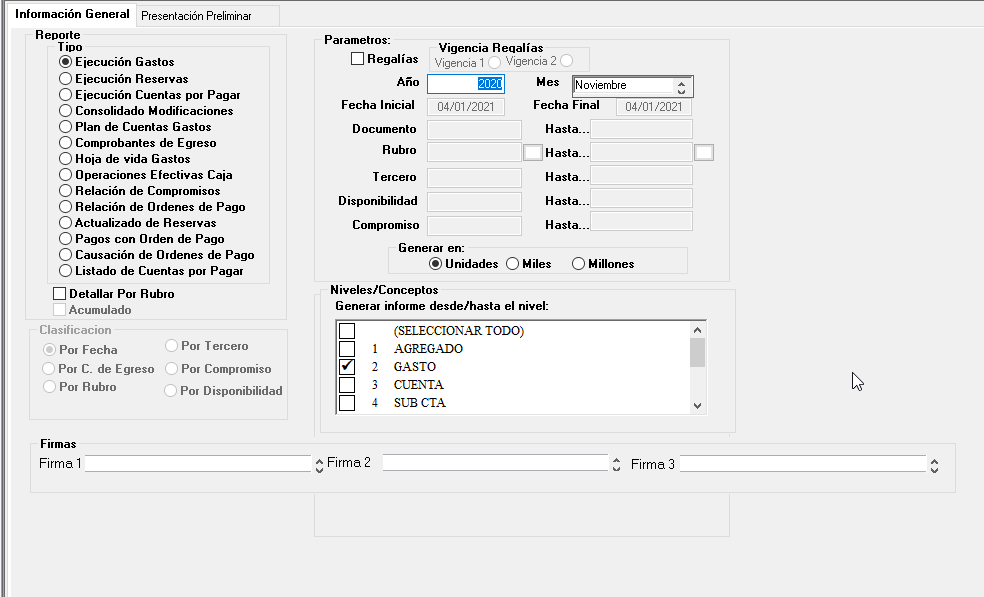Screen dimensions: 984x597
Task: Check the Detallar Por Rubro box
Action: click(60, 294)
